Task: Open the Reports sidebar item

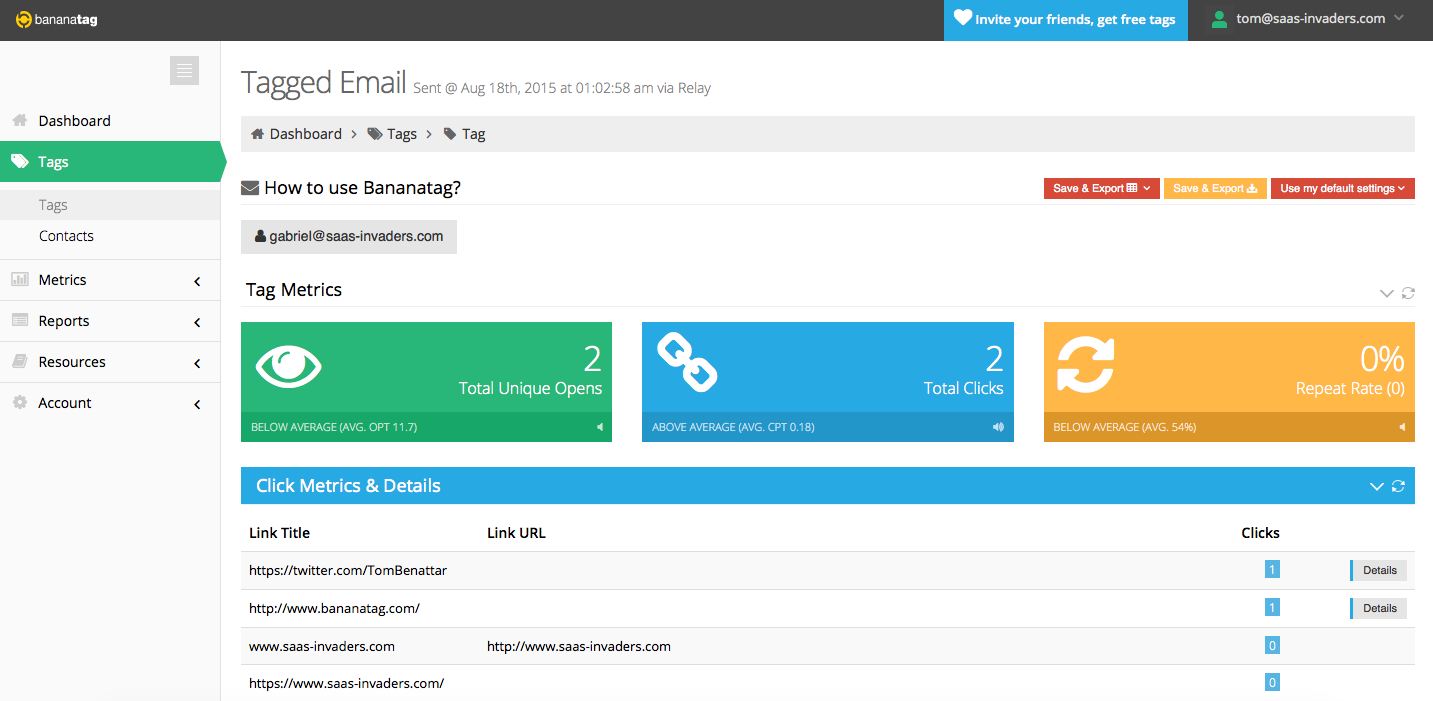Action: [110, 321]
